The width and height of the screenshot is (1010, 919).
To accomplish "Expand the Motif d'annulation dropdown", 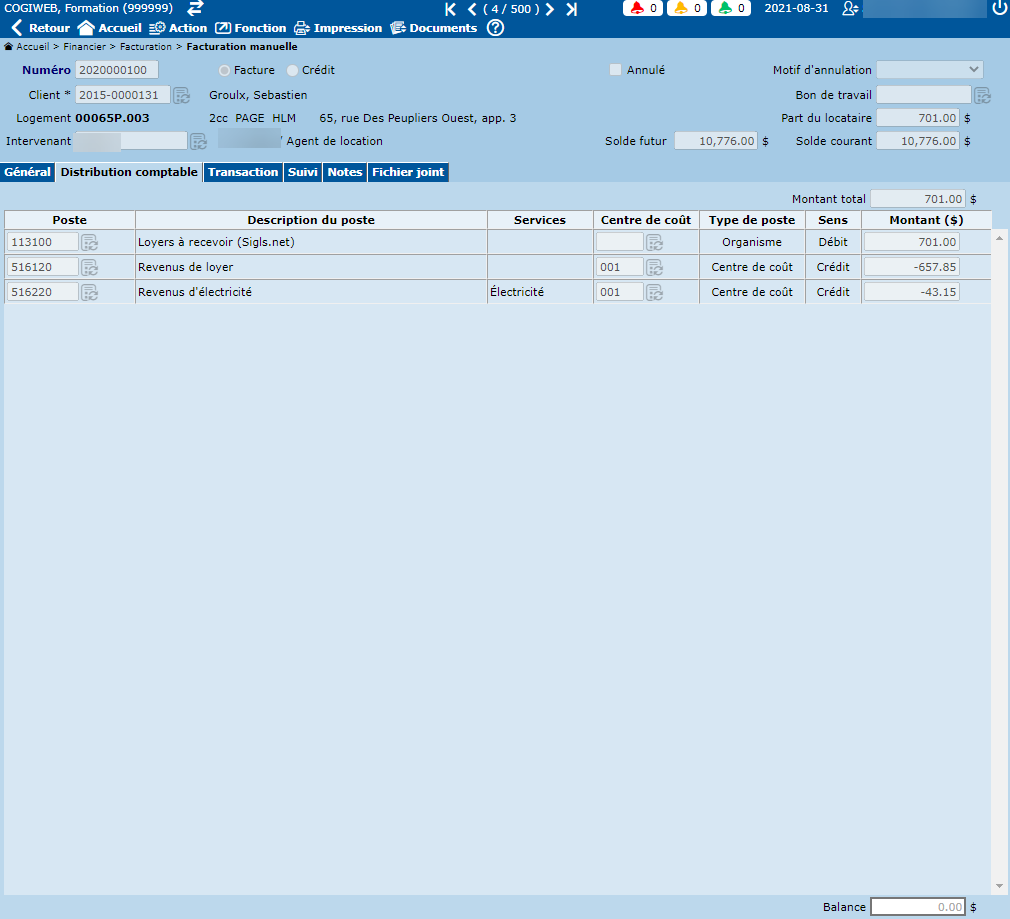I will point(929,70).
